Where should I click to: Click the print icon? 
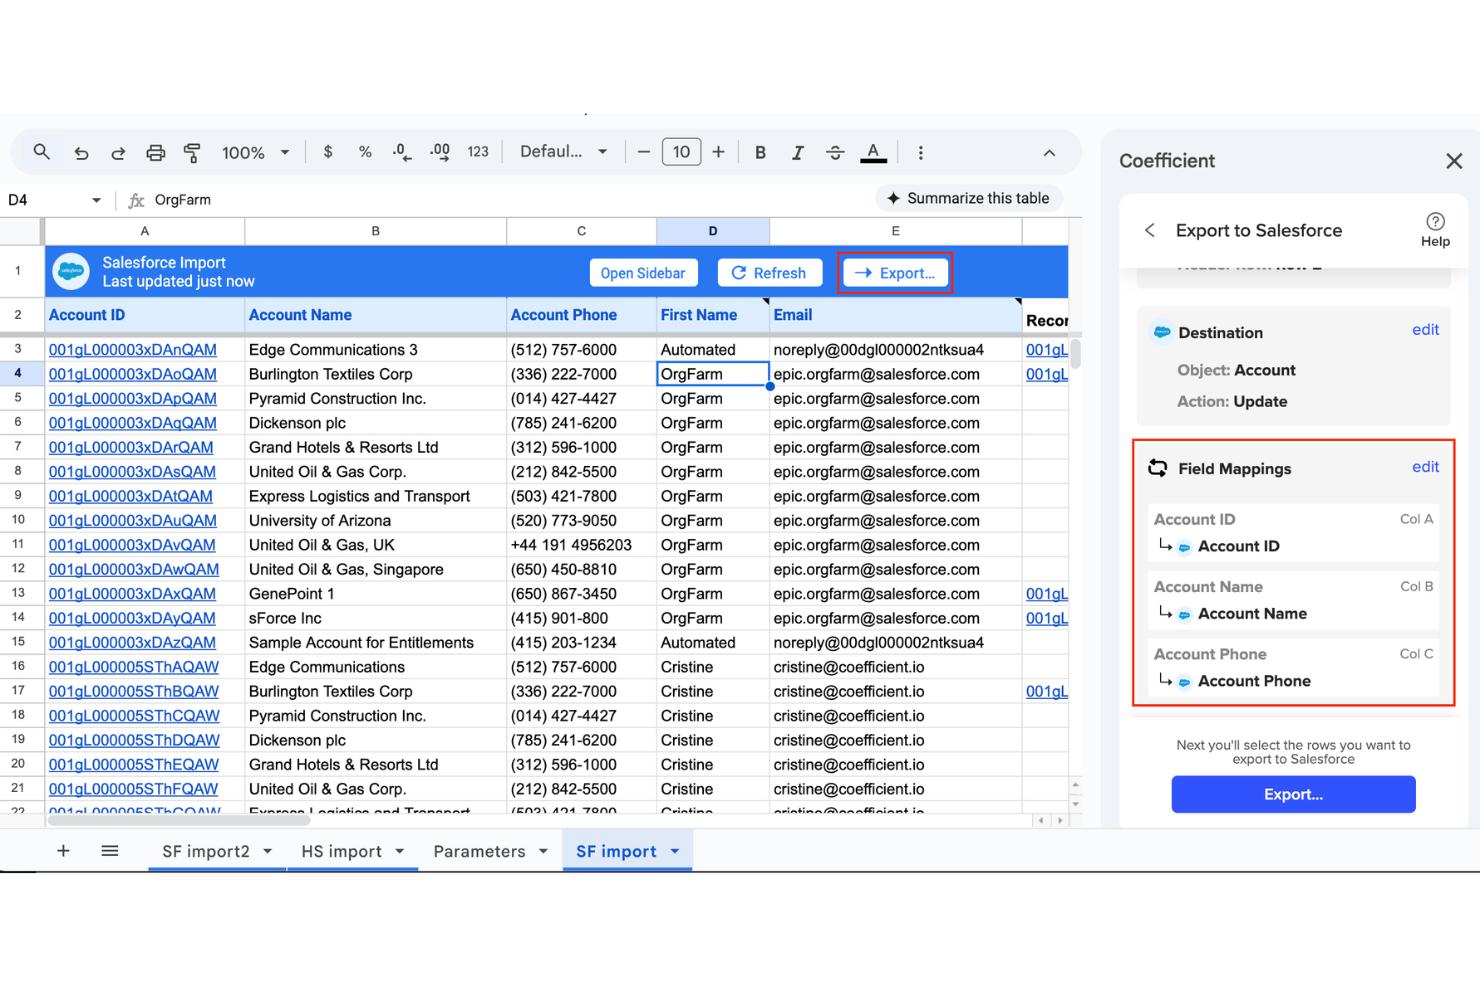tap(155, 151)
